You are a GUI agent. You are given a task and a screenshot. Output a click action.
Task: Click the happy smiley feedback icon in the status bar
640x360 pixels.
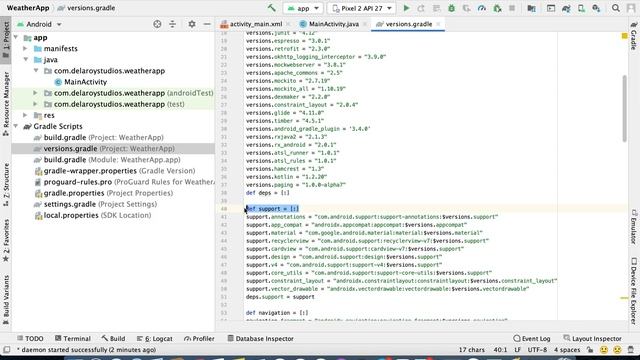pyautogui.click(x=604, y=350)
